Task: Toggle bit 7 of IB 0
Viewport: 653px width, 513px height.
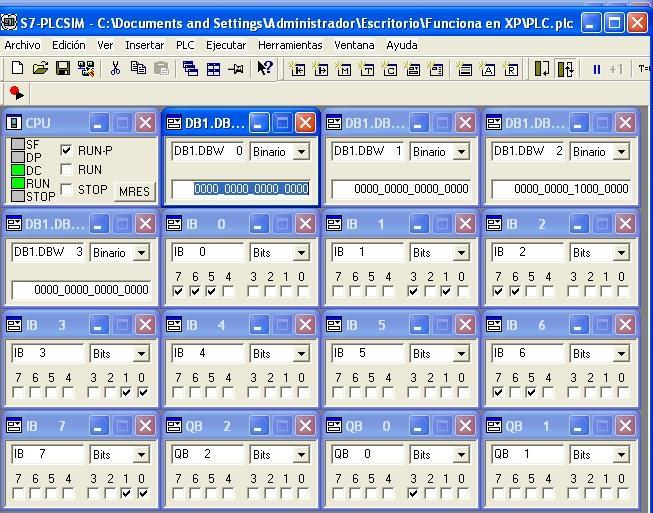Action: (x=178, y=291)
